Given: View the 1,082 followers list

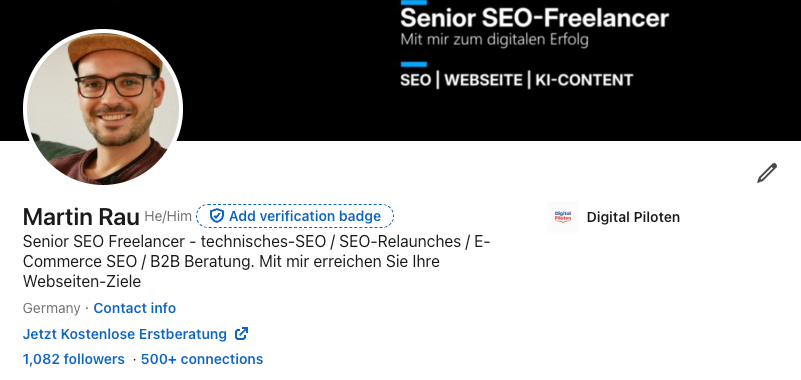Looking at the screenshot, I should click(74, 360).
